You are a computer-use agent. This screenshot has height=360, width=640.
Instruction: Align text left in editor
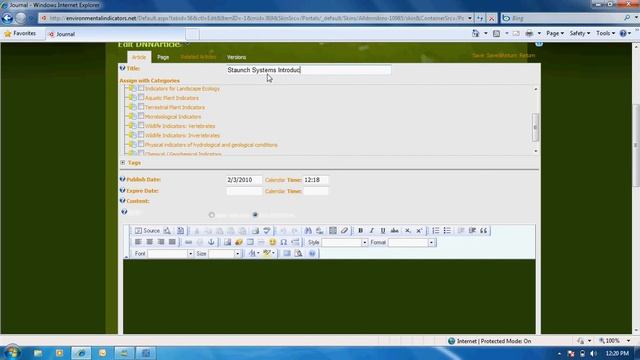point(138,242)
